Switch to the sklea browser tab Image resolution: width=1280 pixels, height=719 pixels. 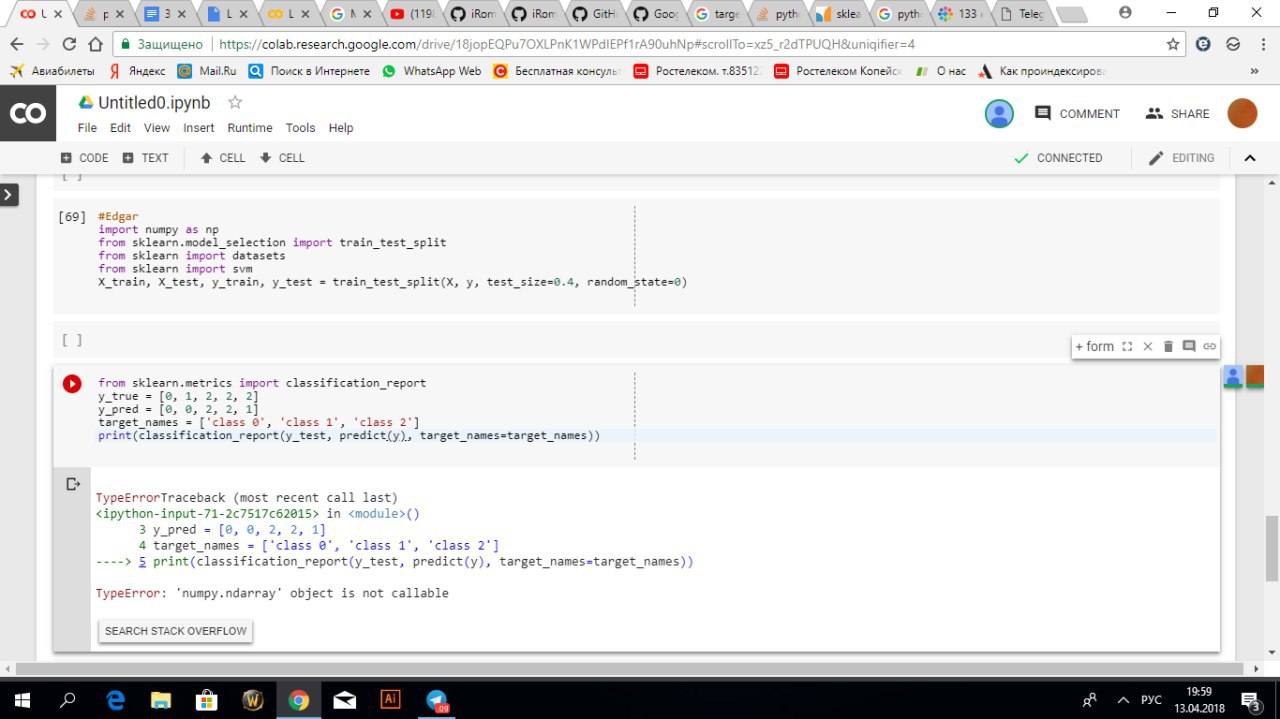[837, 14]
